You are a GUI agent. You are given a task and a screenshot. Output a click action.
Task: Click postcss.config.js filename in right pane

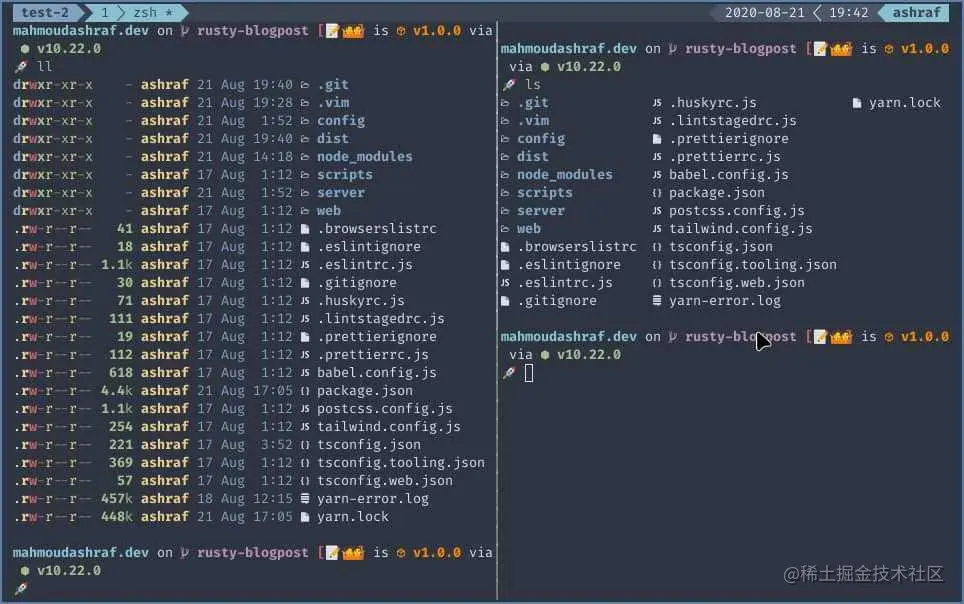pos(737,211)
